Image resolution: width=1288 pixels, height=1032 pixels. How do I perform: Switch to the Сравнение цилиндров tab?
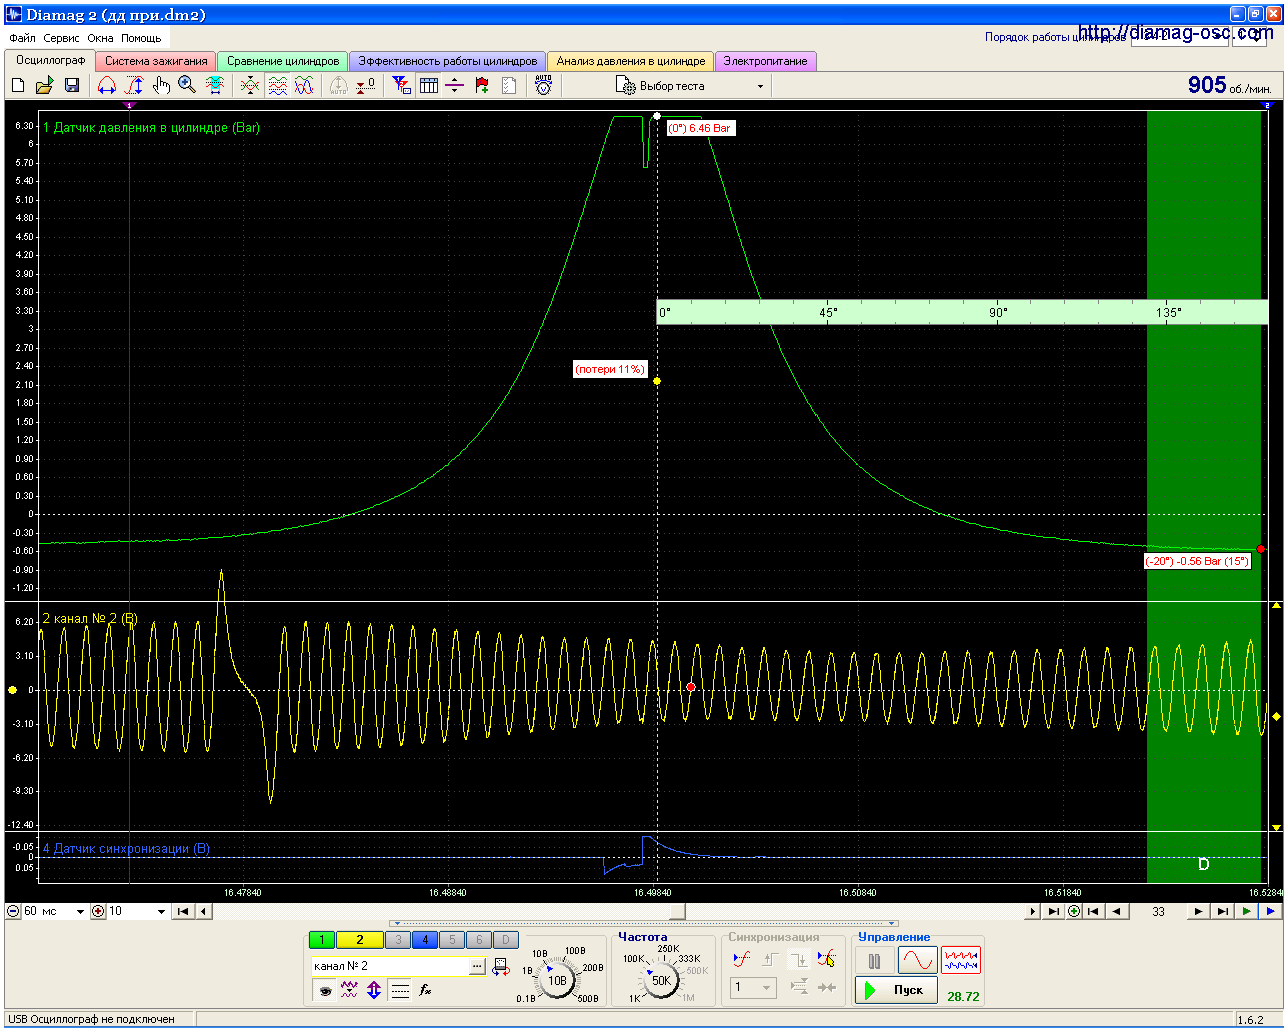(283, 61)
